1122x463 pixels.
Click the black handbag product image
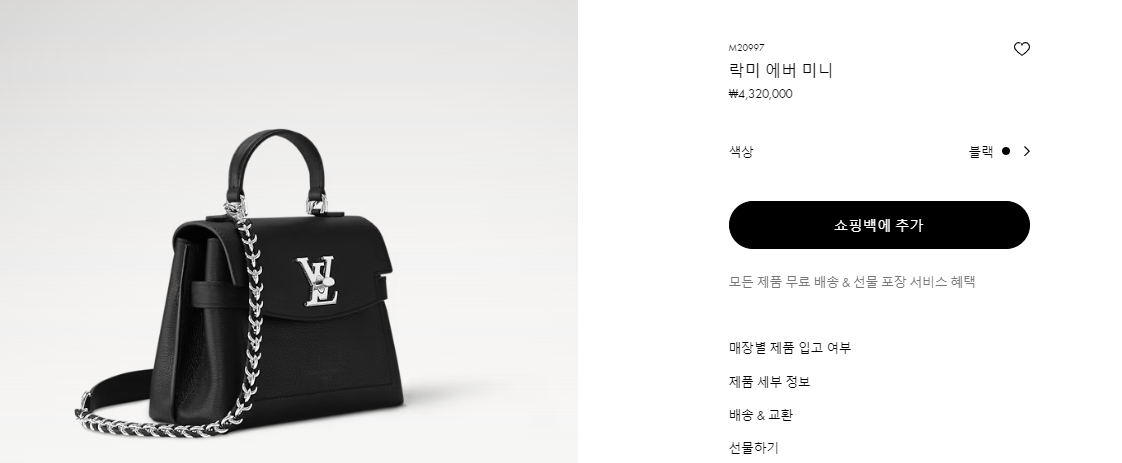tap(288, 231)
